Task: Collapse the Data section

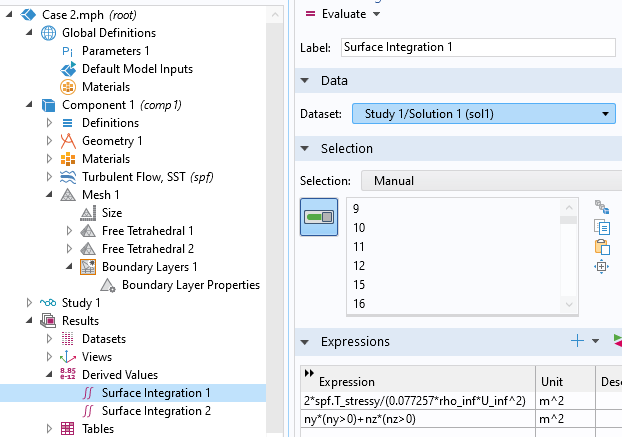Action: [306, 81]
